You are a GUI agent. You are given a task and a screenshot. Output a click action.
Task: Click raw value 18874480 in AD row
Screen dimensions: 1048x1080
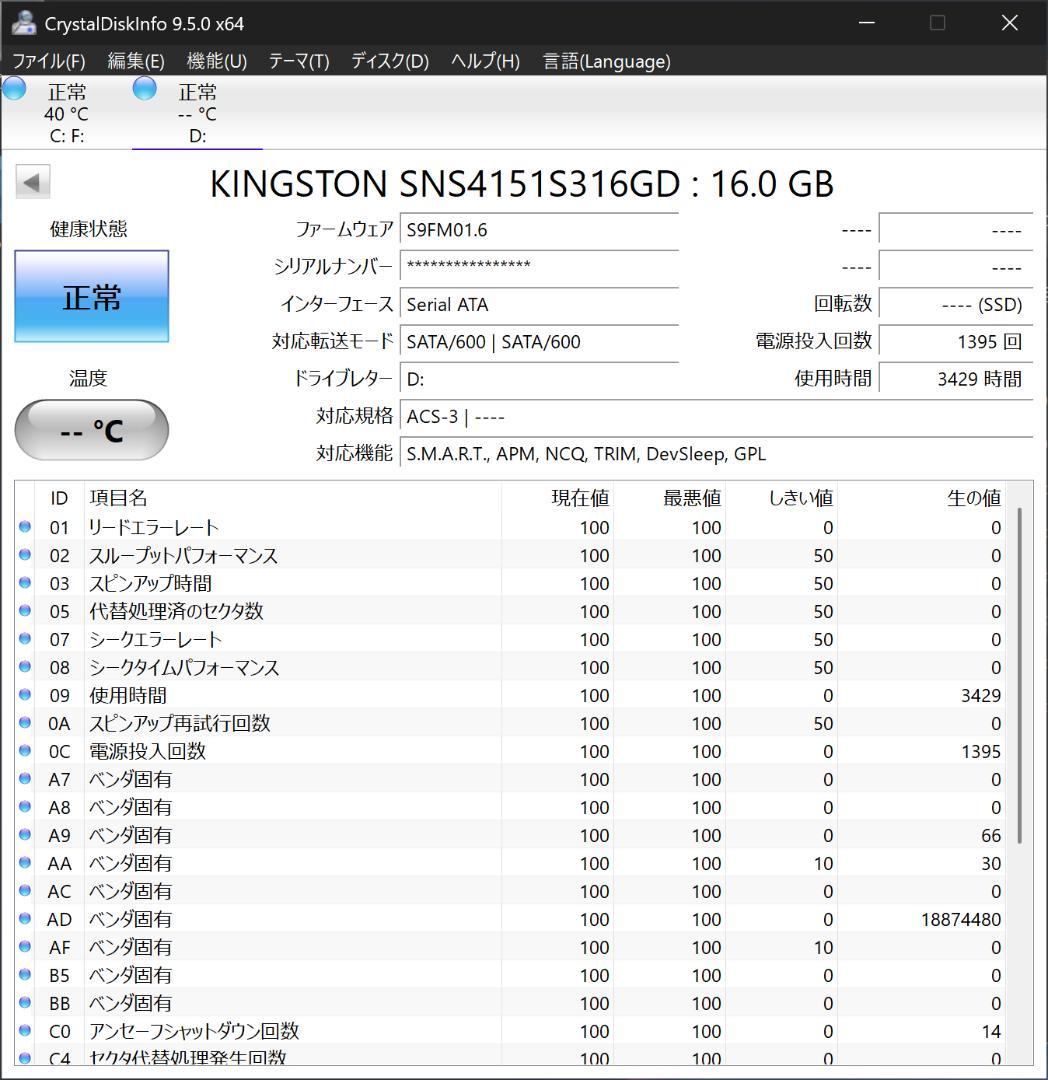click(x=961, y=919)
